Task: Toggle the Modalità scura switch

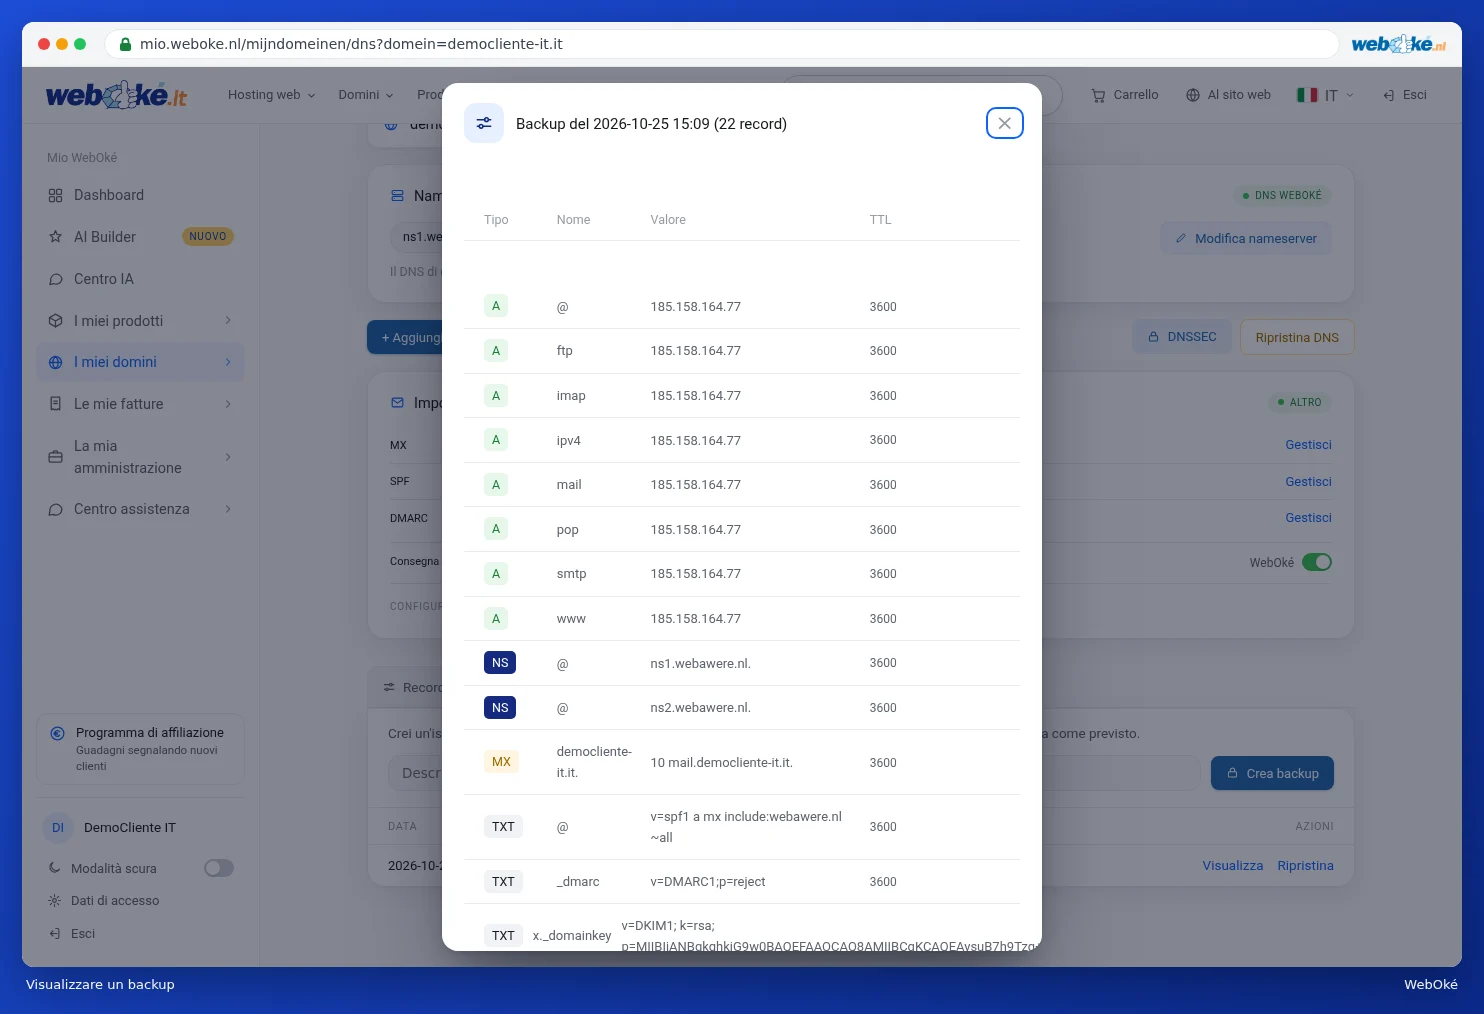Action: [219, 868]
